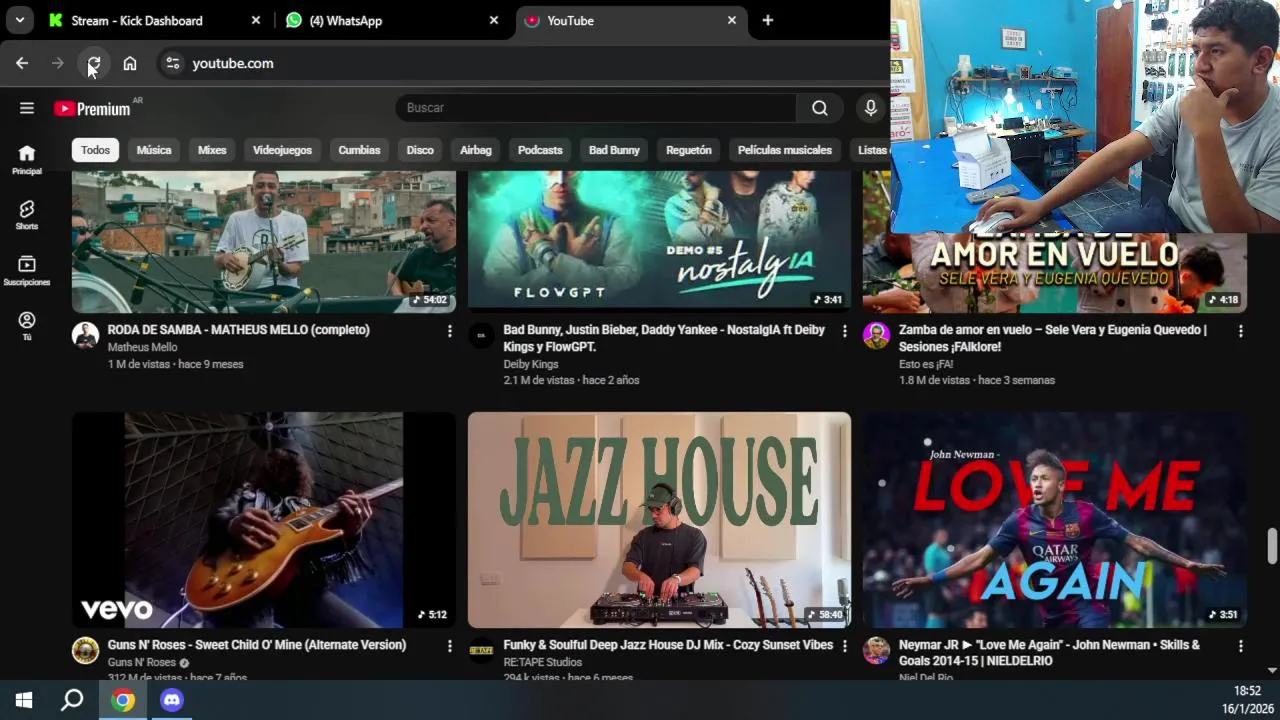Select the Disco filter chip
This screenshot has height=720, width=1280.
pos(420,150)
